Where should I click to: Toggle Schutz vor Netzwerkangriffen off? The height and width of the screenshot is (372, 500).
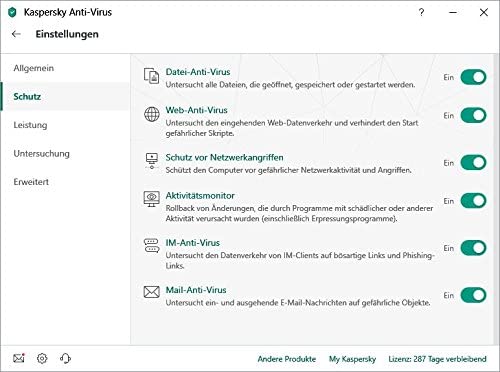pos(473,163)
